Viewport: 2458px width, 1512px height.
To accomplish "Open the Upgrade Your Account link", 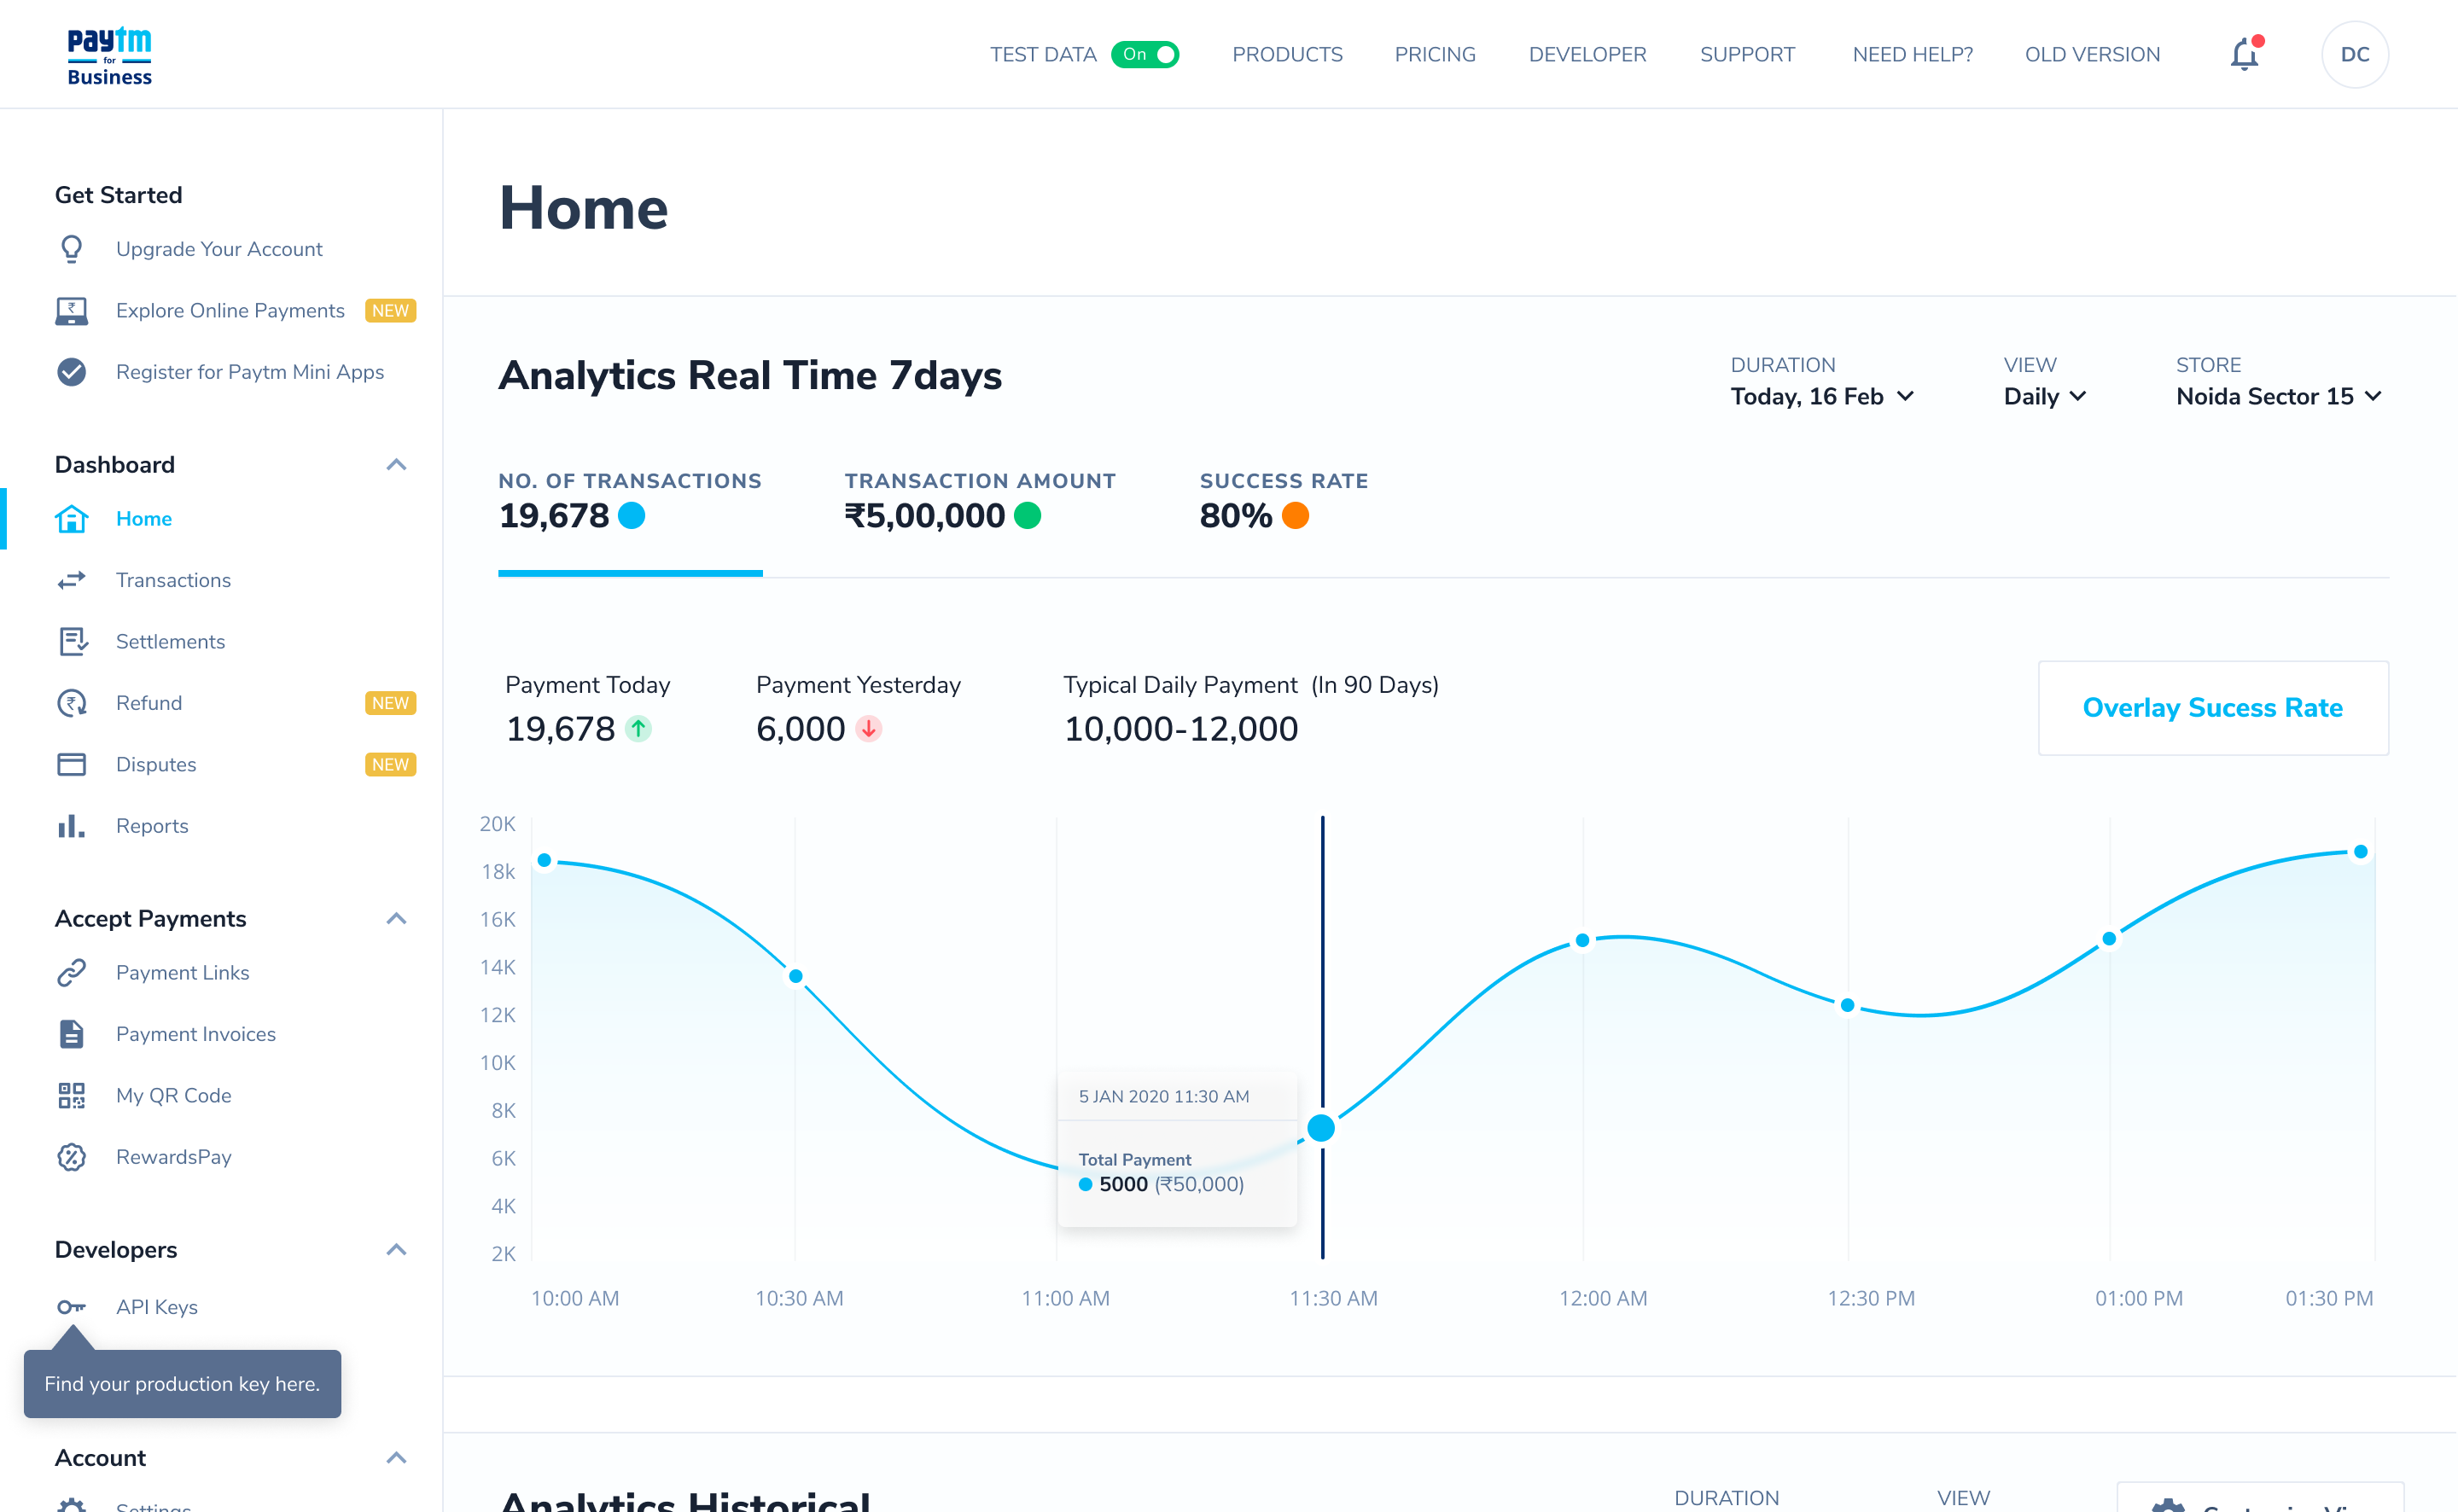I will click(x=219, y=249).
